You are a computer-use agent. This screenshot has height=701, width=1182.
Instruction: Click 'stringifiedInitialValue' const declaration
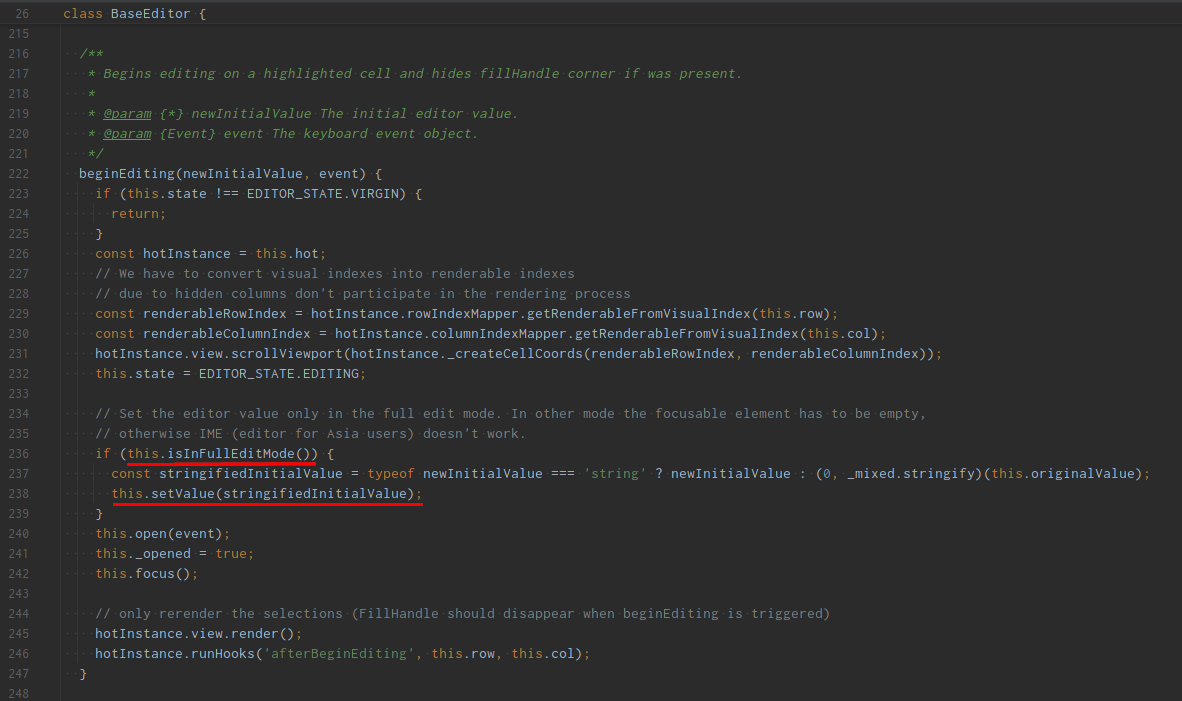[x=250, y=473]
